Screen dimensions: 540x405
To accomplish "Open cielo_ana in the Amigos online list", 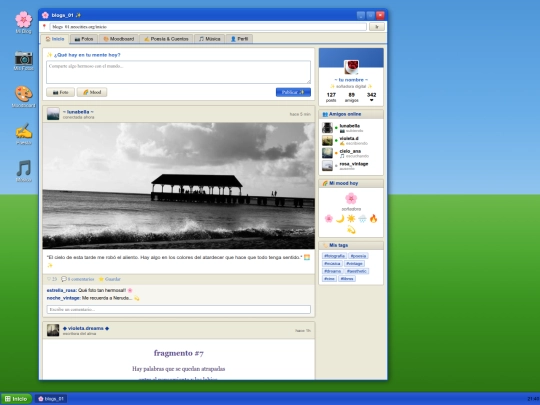I will coord(351,153).
